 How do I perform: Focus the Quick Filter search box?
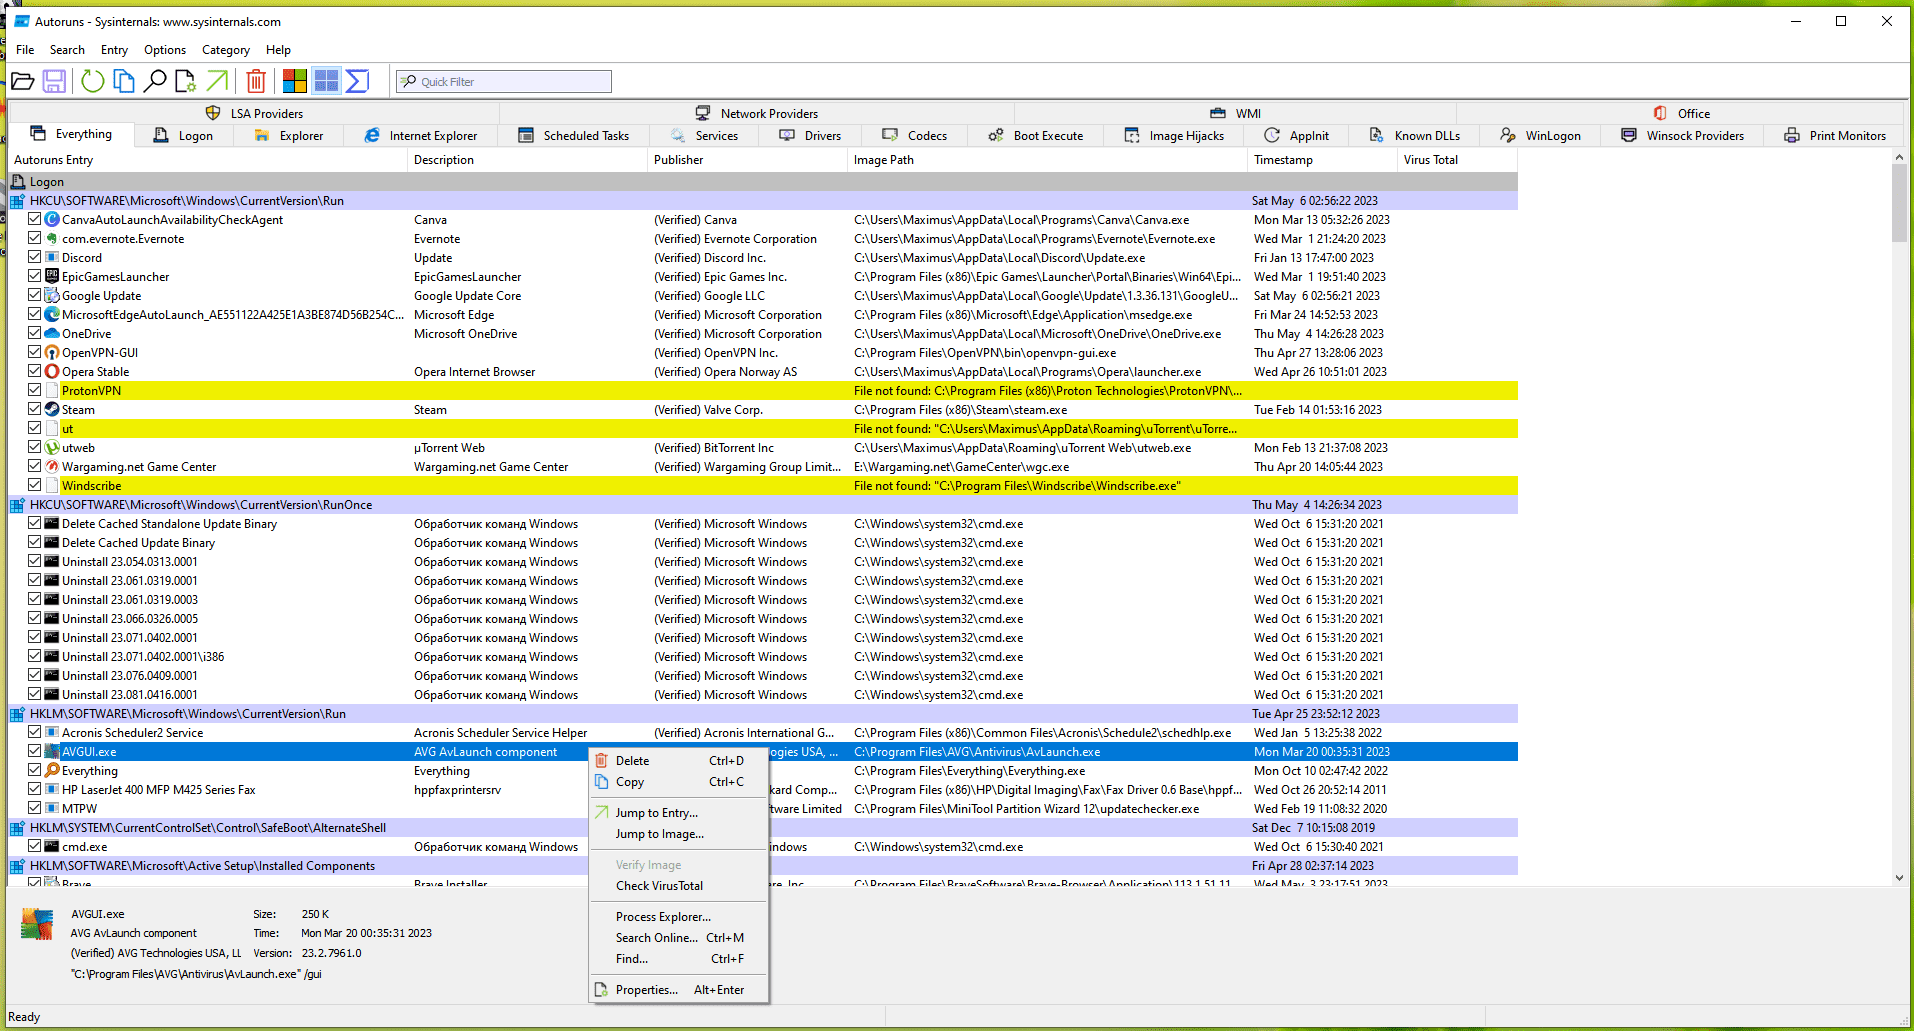[504, 82]
